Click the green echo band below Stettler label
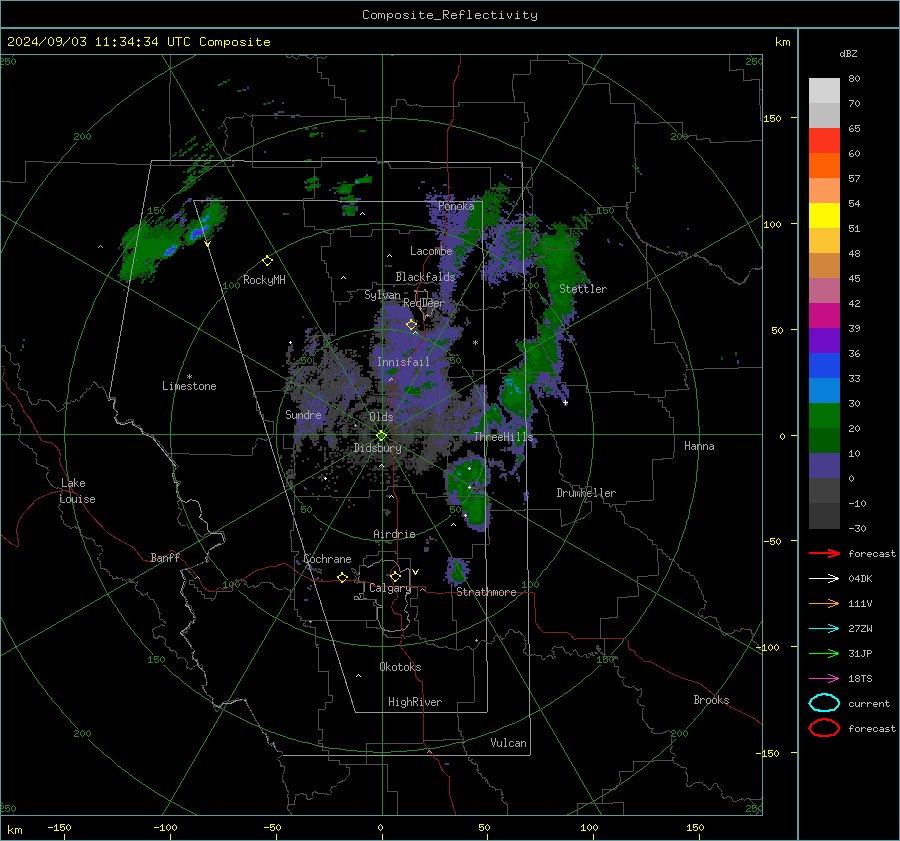This screenshot has height=841, width=900. coord(544,350)
